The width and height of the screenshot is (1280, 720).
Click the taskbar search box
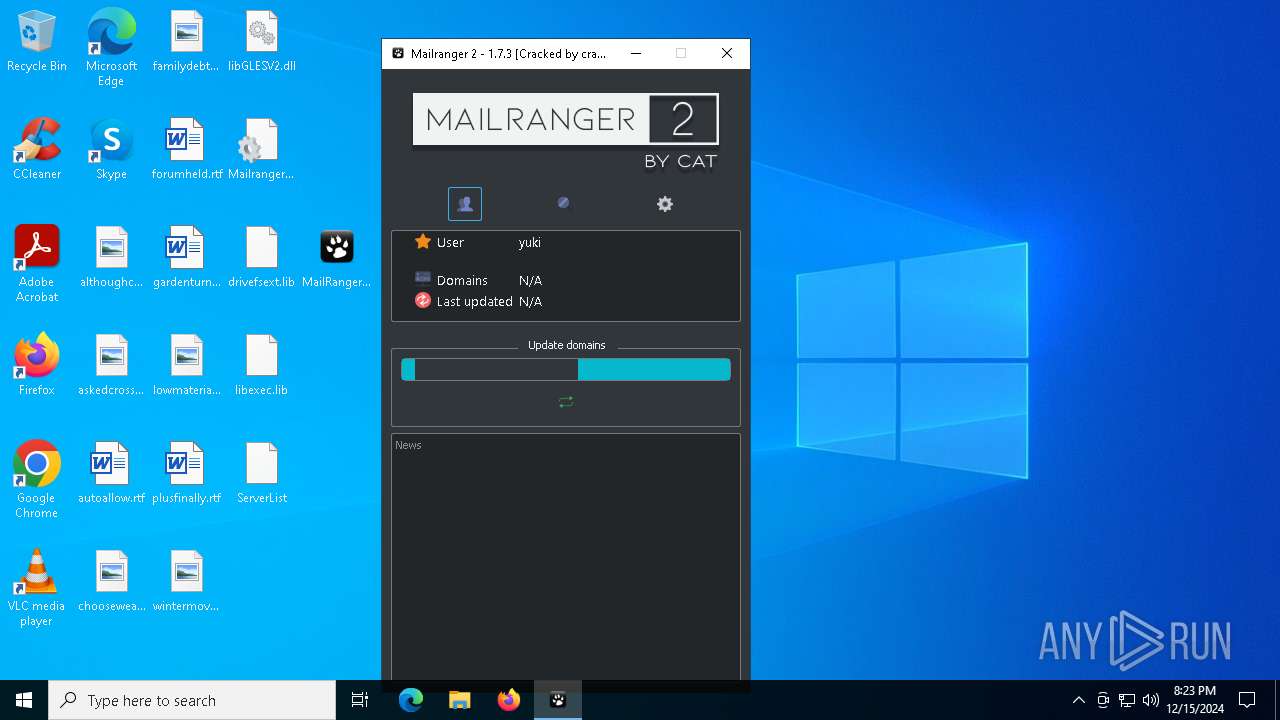tap(192, 700)
